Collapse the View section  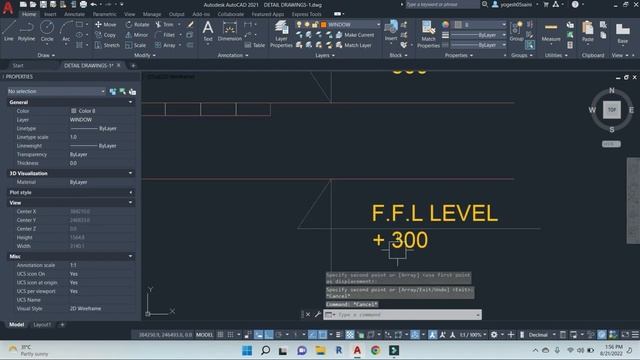tap(131, 202)
